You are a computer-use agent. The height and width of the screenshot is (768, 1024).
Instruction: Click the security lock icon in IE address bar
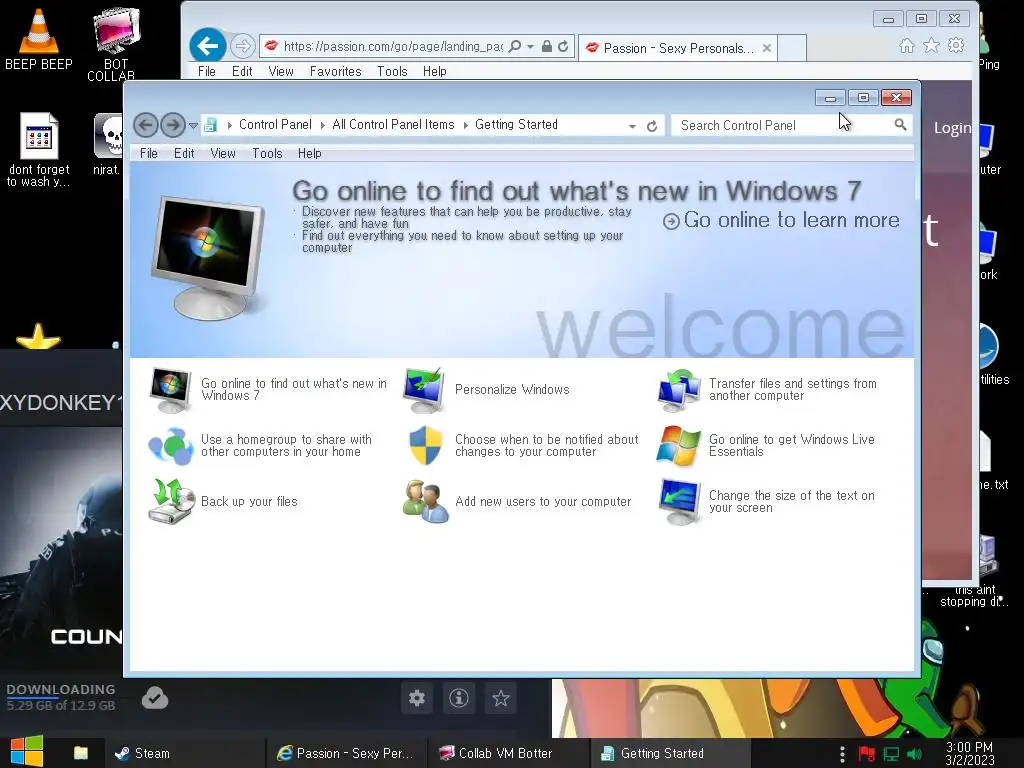coord(547,46)
